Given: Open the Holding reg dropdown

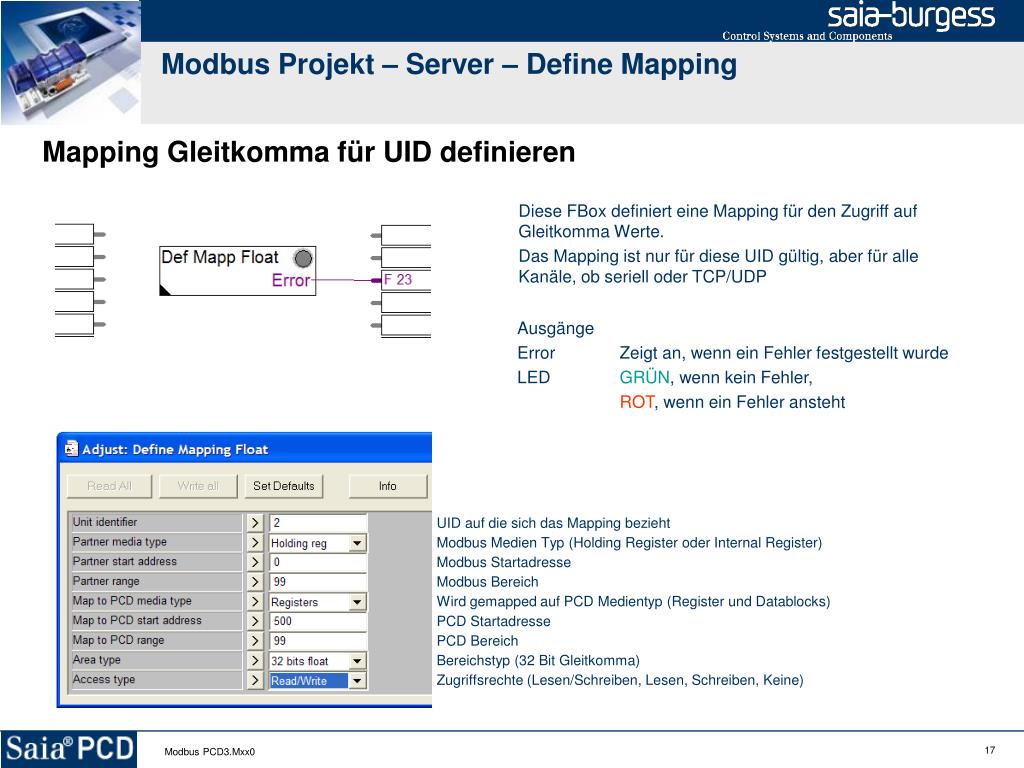Looking at the screenshot, I should [357, 543].
